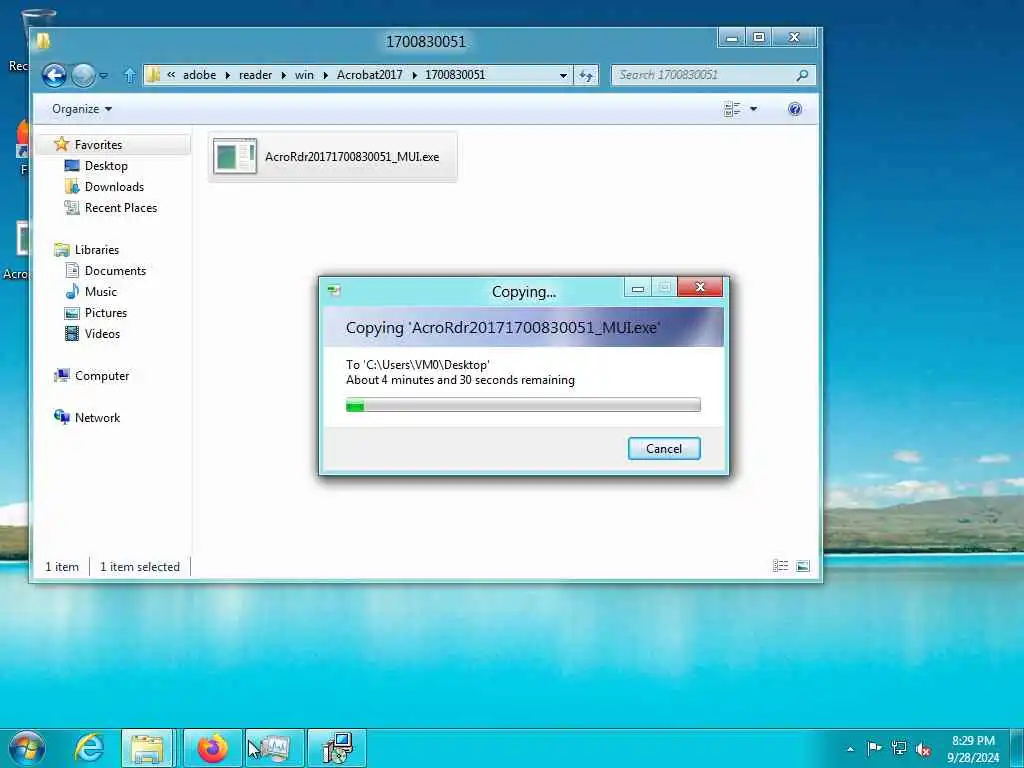The width and height of the screenshot is (1024, 768).
Task: Open Explorer help question mark
Action: [795, 109]
